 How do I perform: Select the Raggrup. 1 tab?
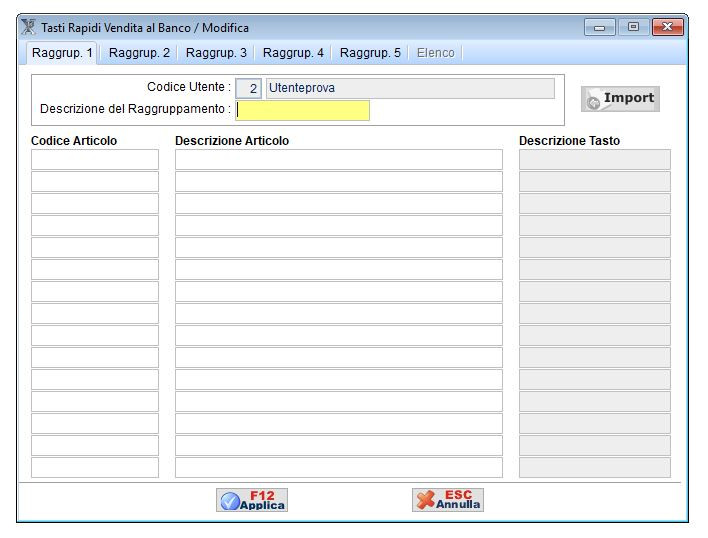pos(62,53)
